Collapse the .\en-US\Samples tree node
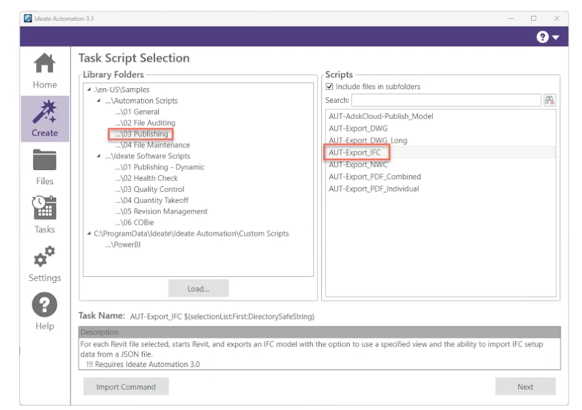 (x=89, y=89)
